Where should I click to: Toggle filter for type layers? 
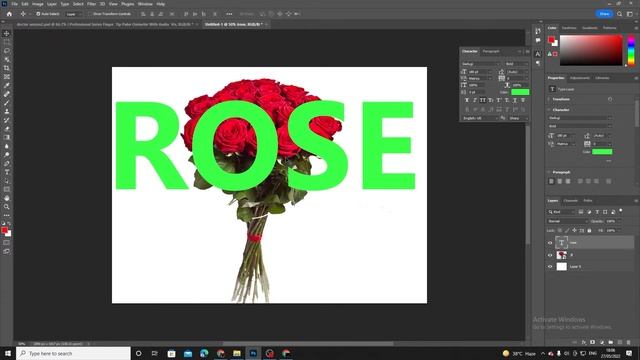[597, 212]
